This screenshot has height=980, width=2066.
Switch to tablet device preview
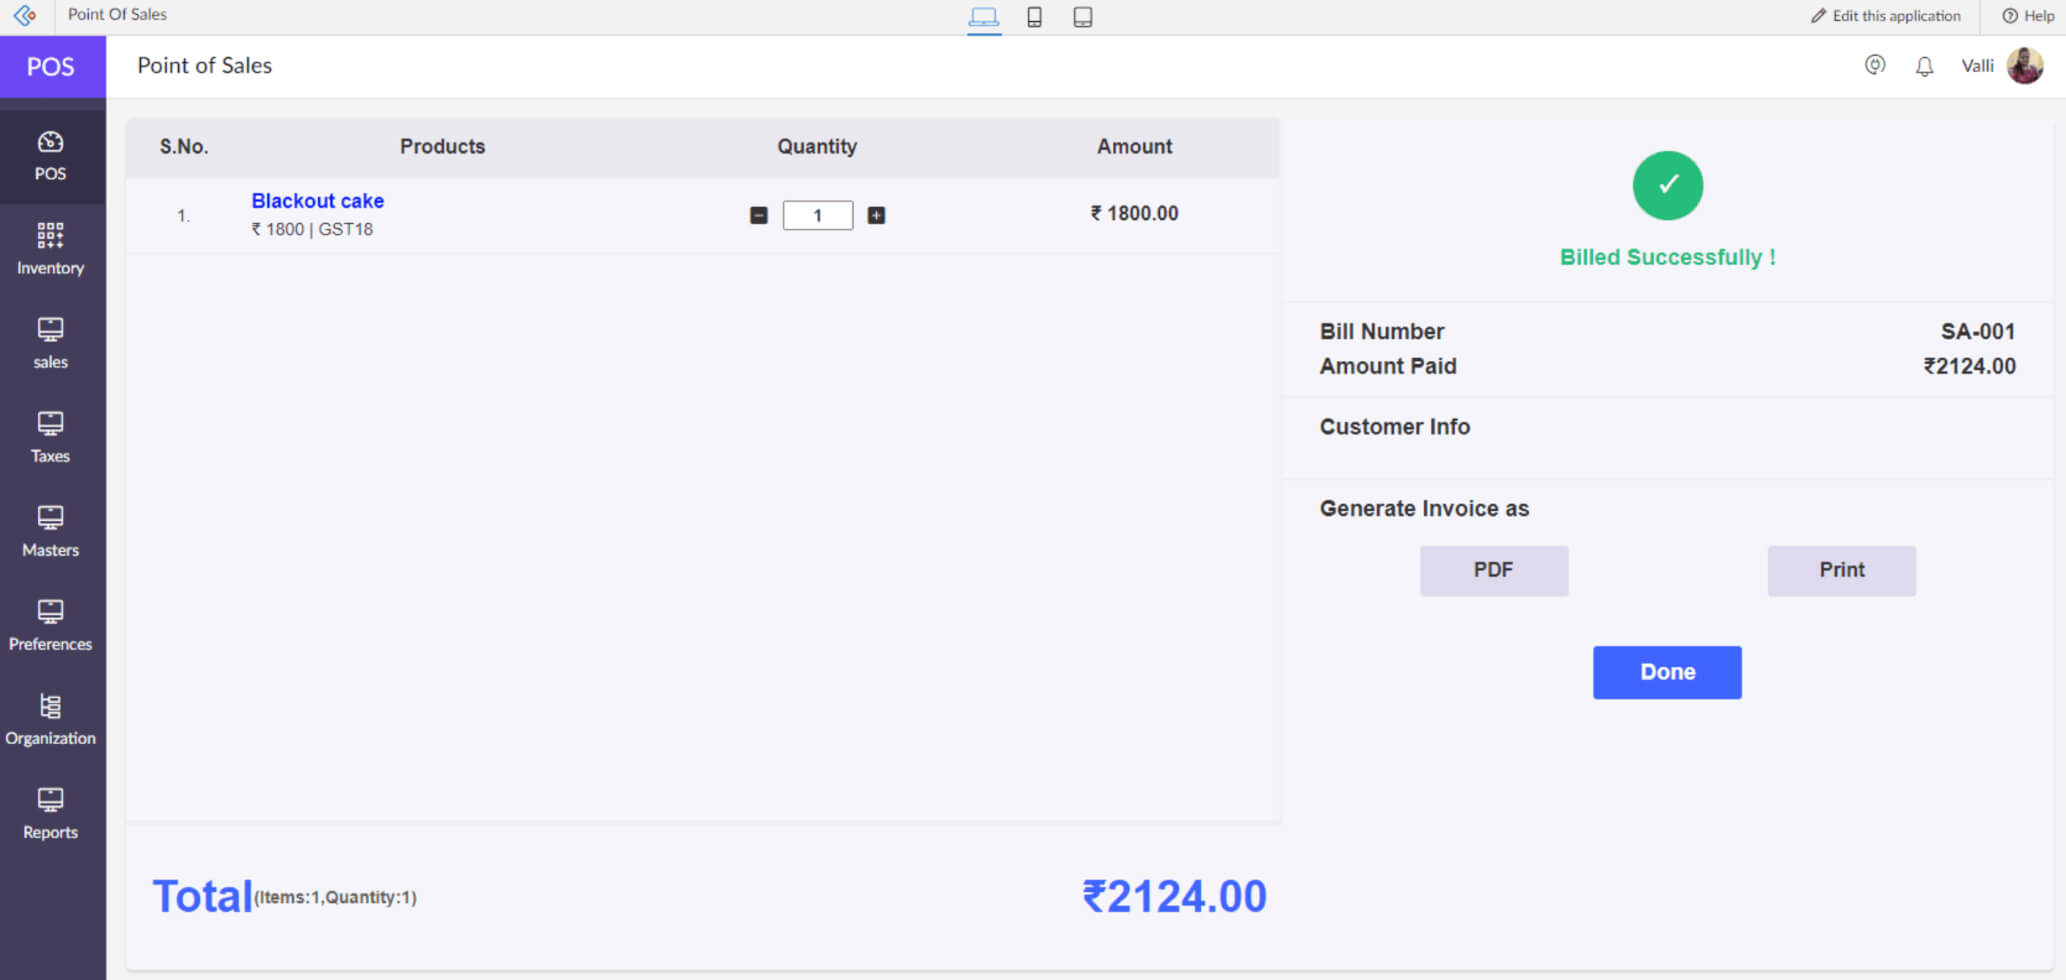click(x=1083, y=17)
